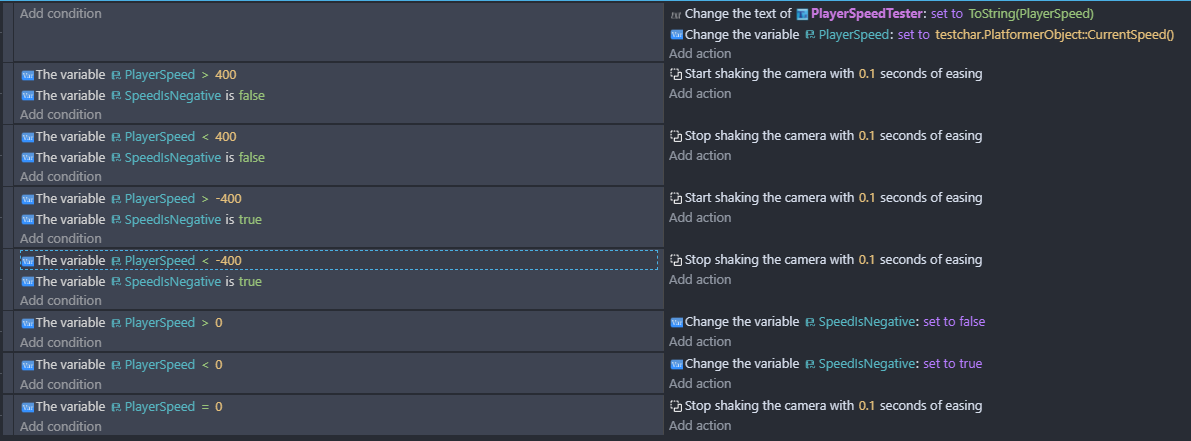Click "Add condition" under the "PlayerSpeed = 0" condition
The width and height of the screenshot is (1191, 441).
(60, 427)
